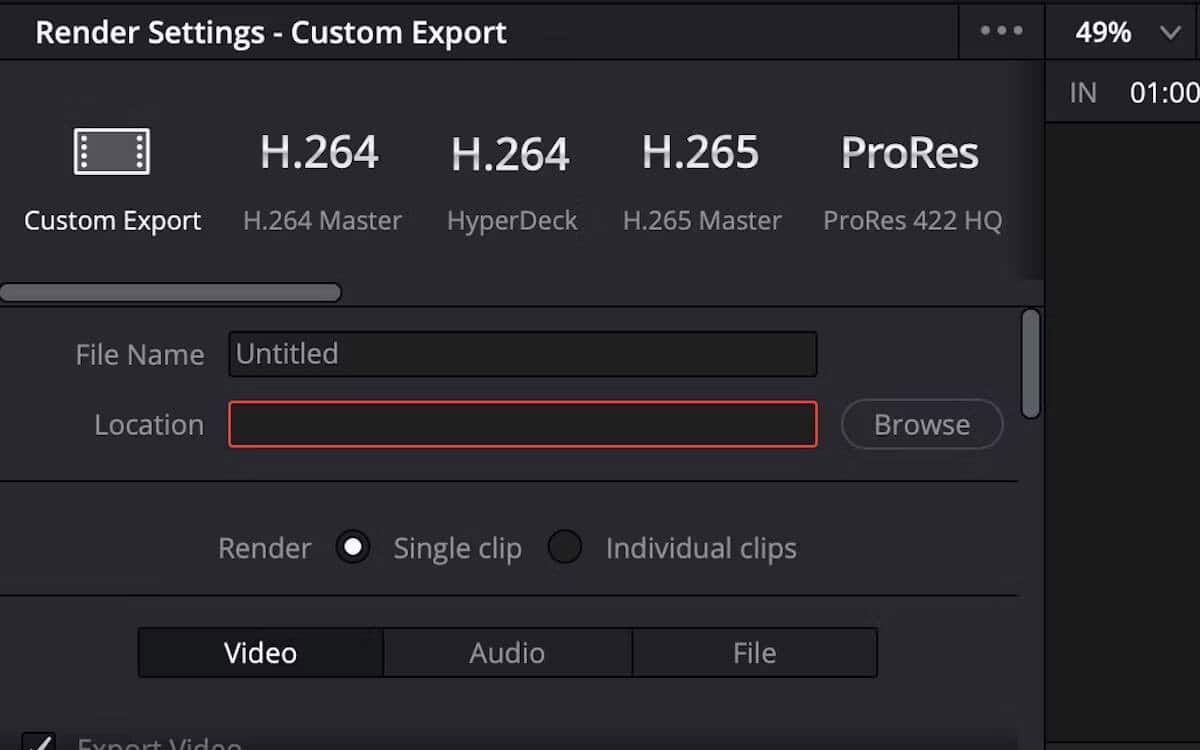
Task: Select the ProRes 422 HQ preset
Action: [910, 185]
